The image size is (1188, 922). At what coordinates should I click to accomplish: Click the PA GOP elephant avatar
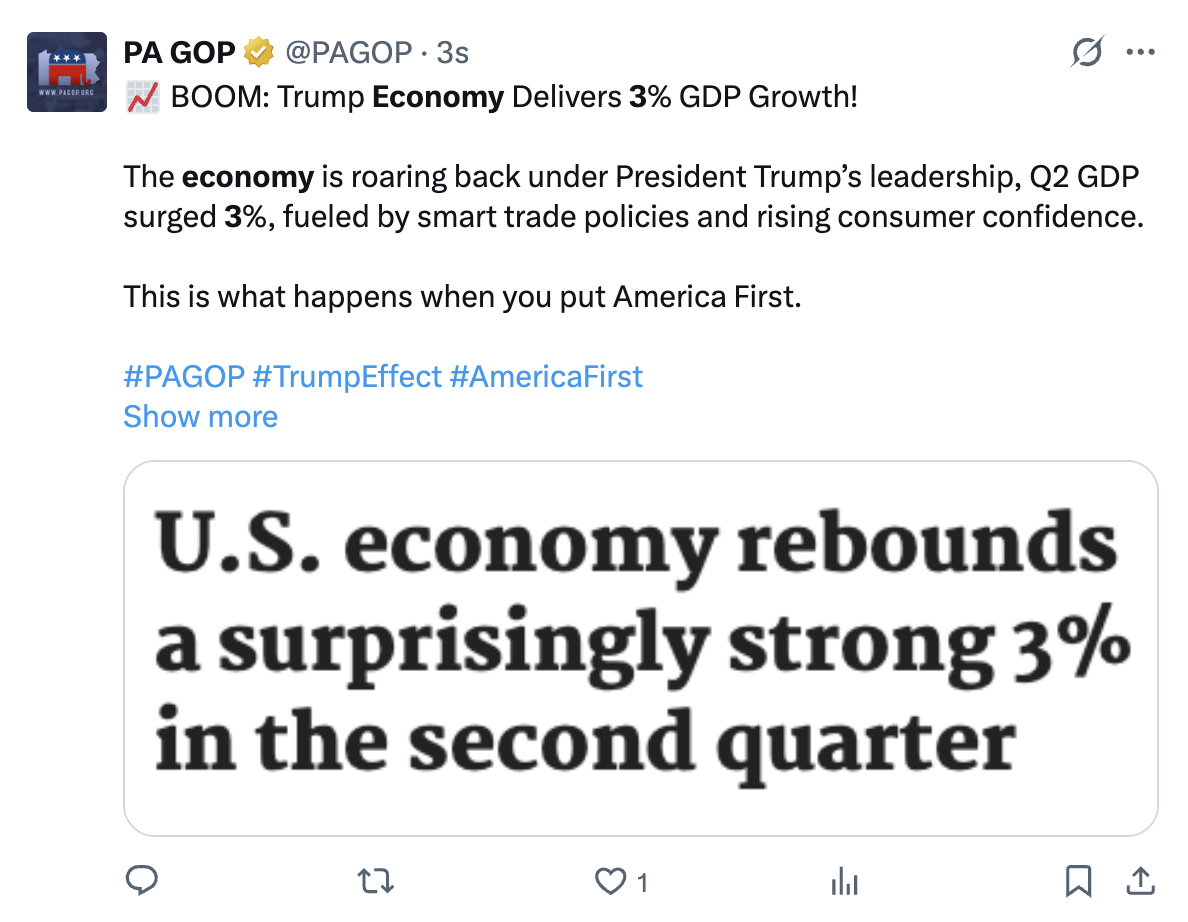click(x=67, y=71)
